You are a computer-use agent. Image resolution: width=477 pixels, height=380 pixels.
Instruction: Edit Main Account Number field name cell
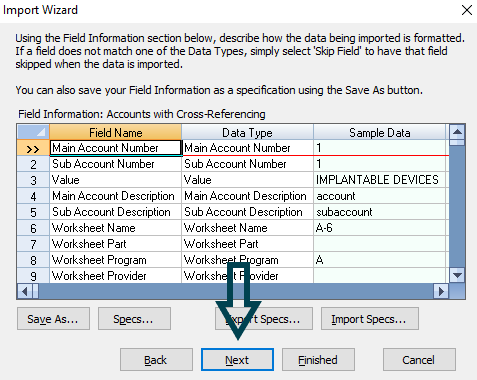coord(115,148)
